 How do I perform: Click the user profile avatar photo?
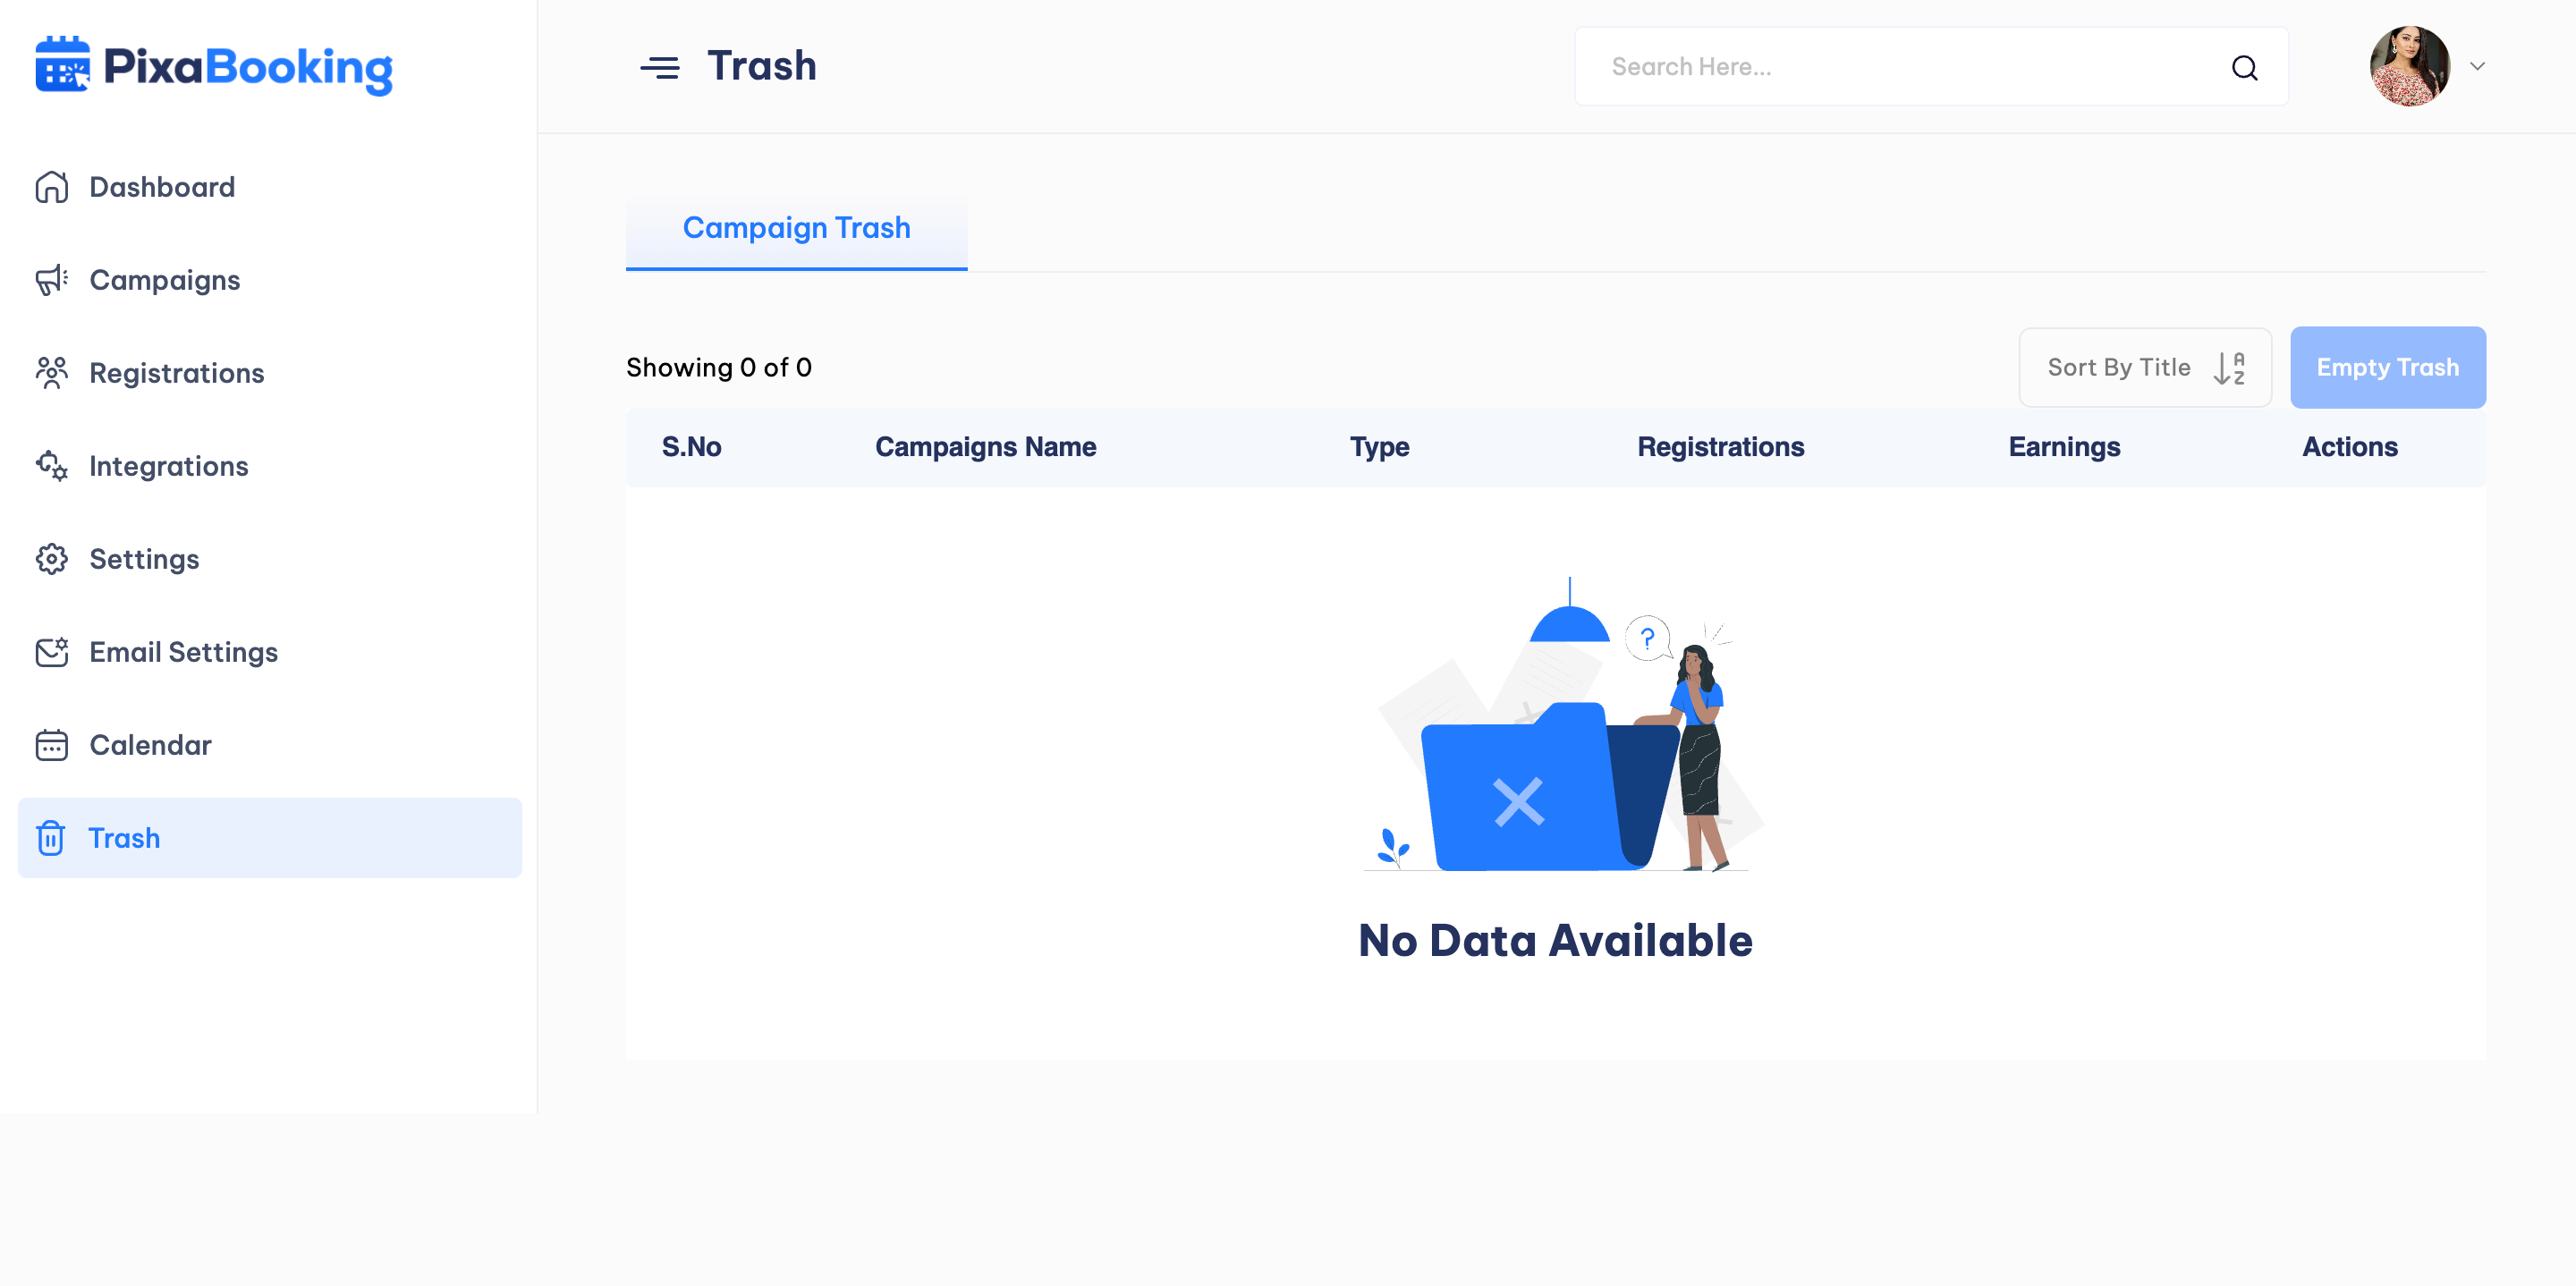point(2409,66)
